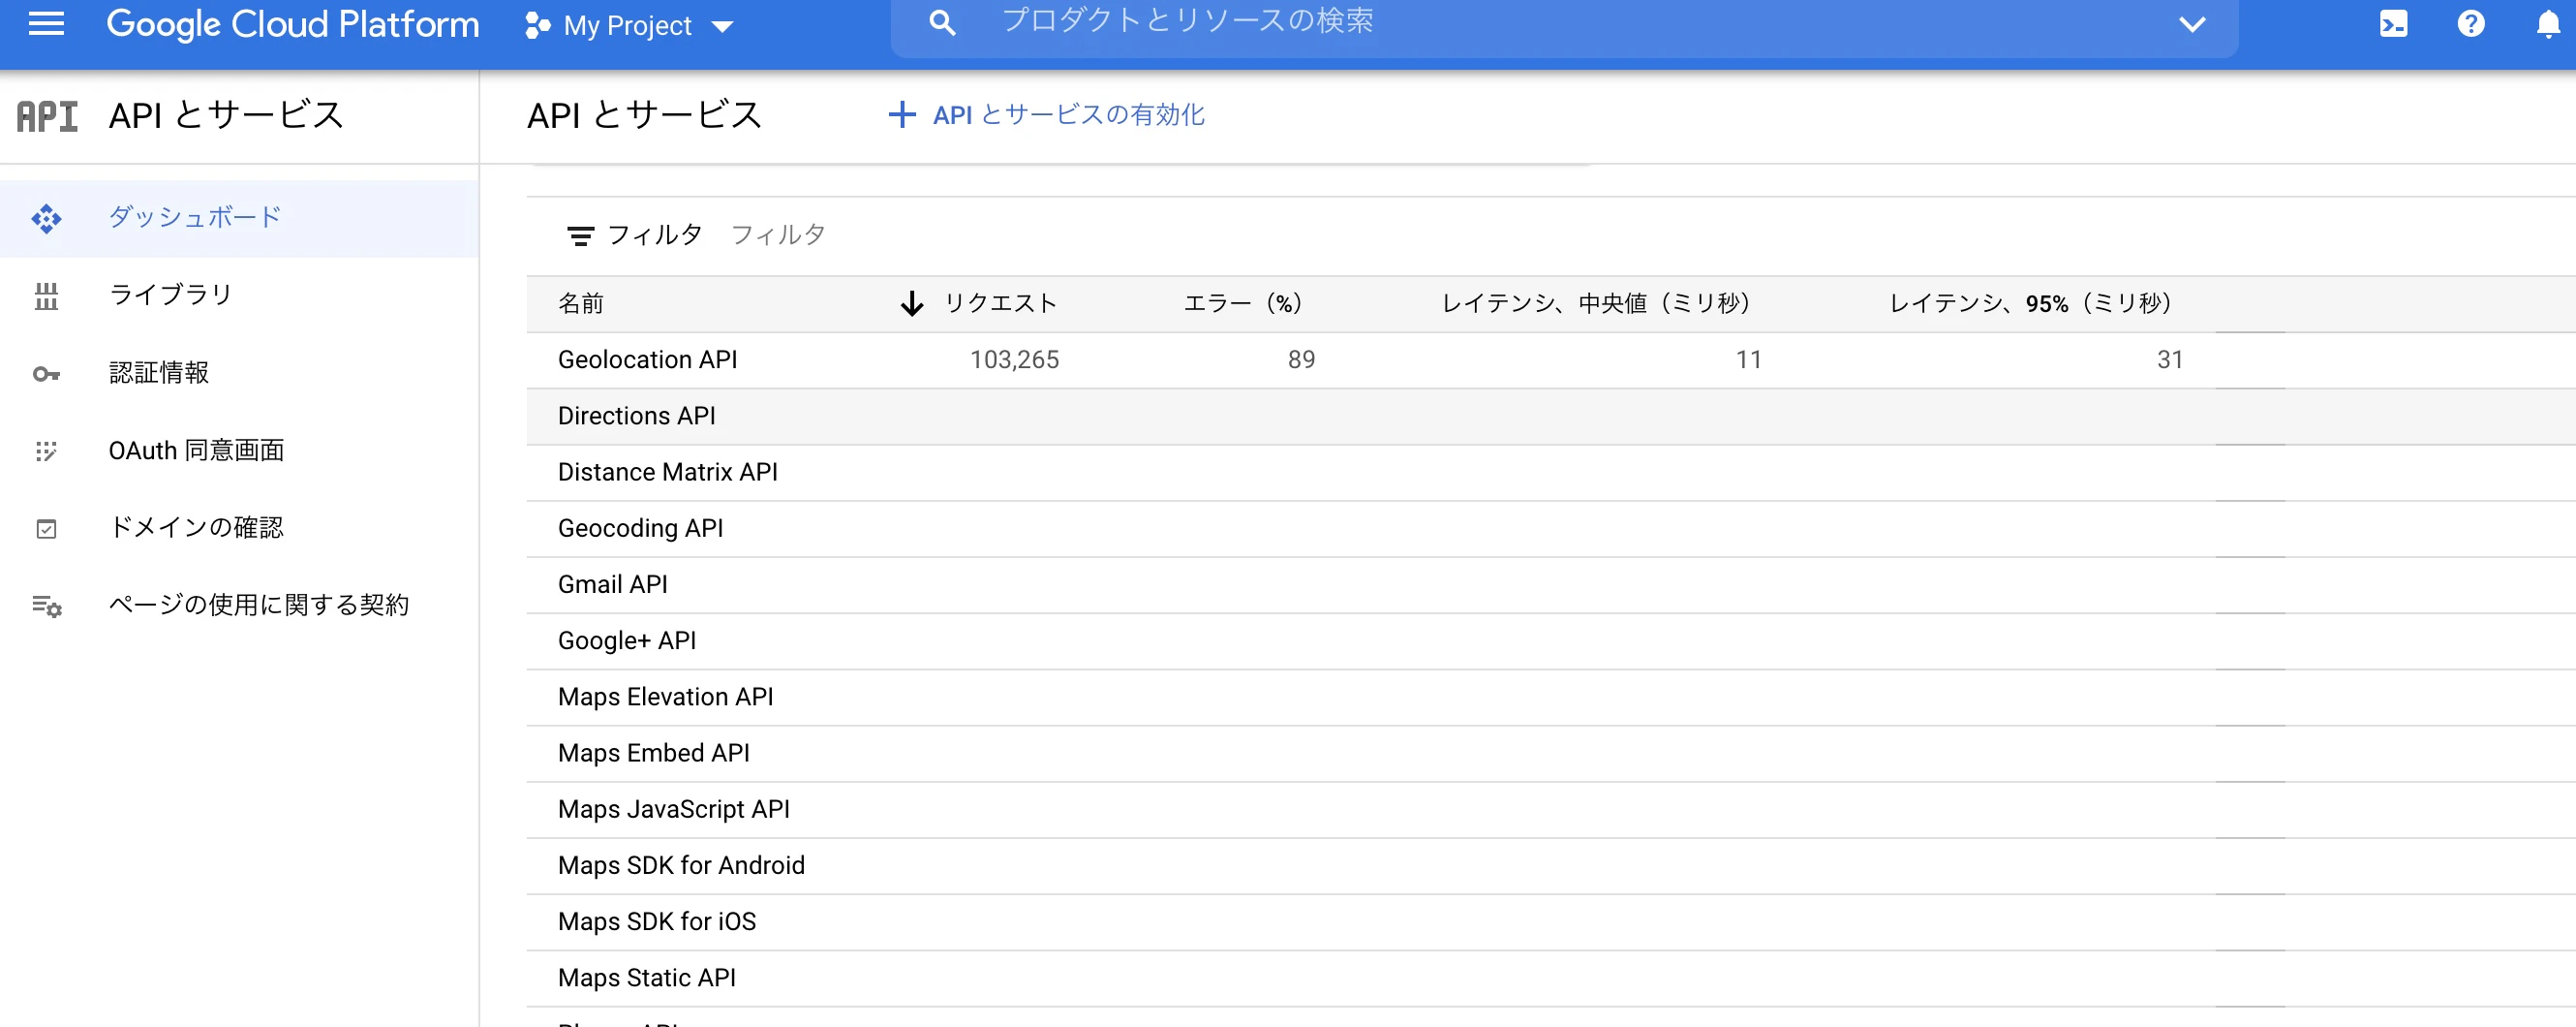Click 95% latency value 31
This screenshot has height=1027, width=2576.
pyautogui.click(x=2169, y=360)
